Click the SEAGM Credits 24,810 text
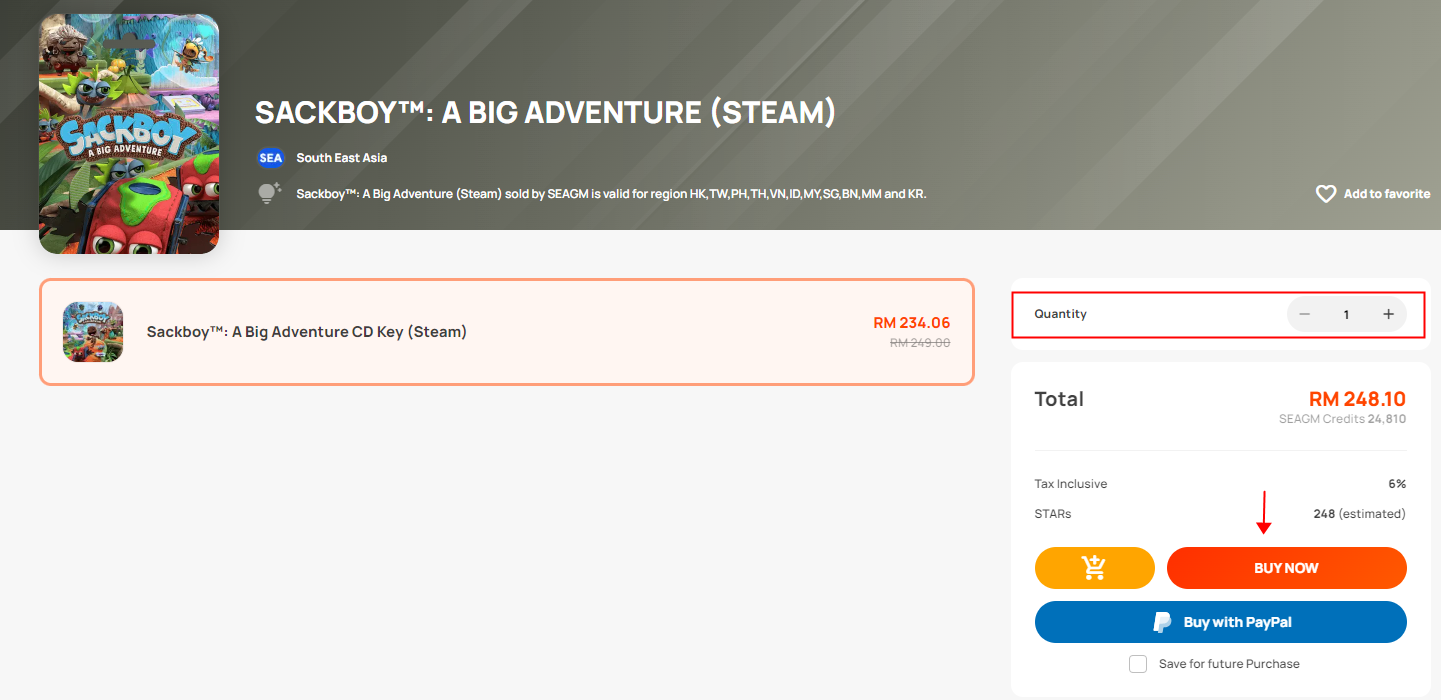Viewport: 1441px width, 700px height. 1342,419
